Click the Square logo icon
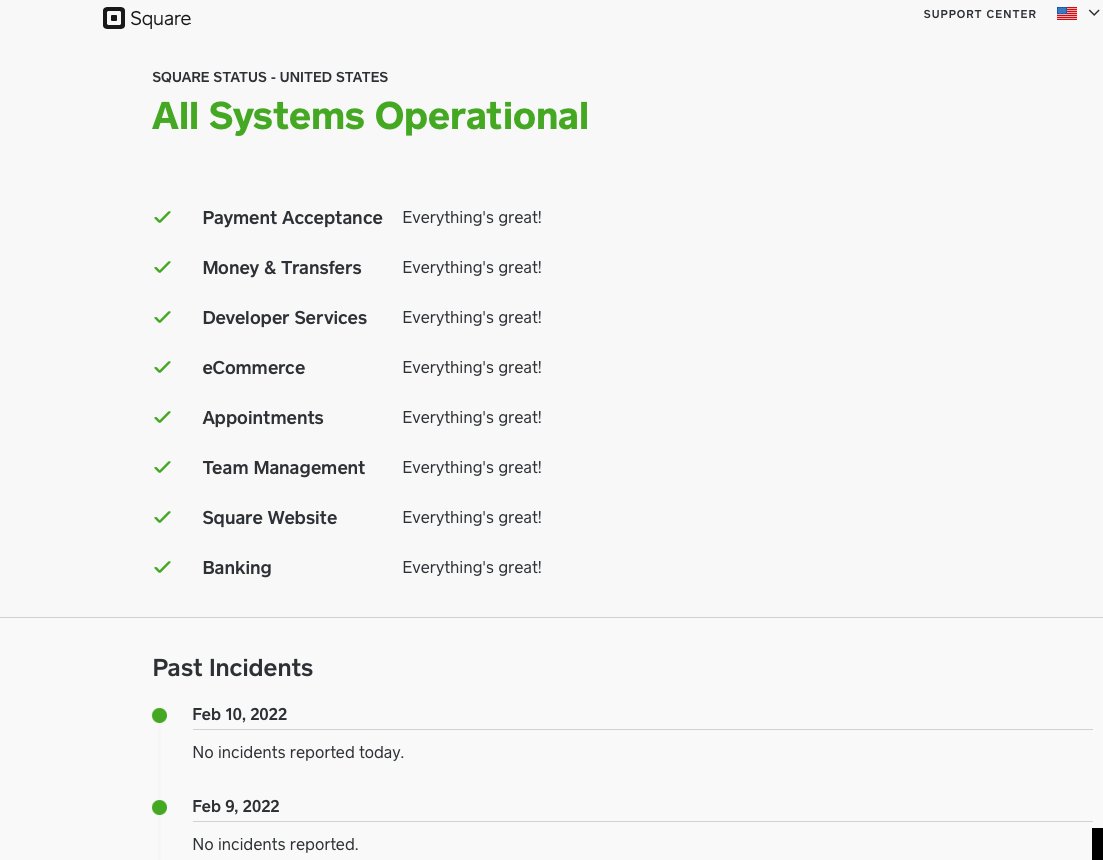Image resolution: width=1103 pixels, height=860 pixels. [114, 18]
